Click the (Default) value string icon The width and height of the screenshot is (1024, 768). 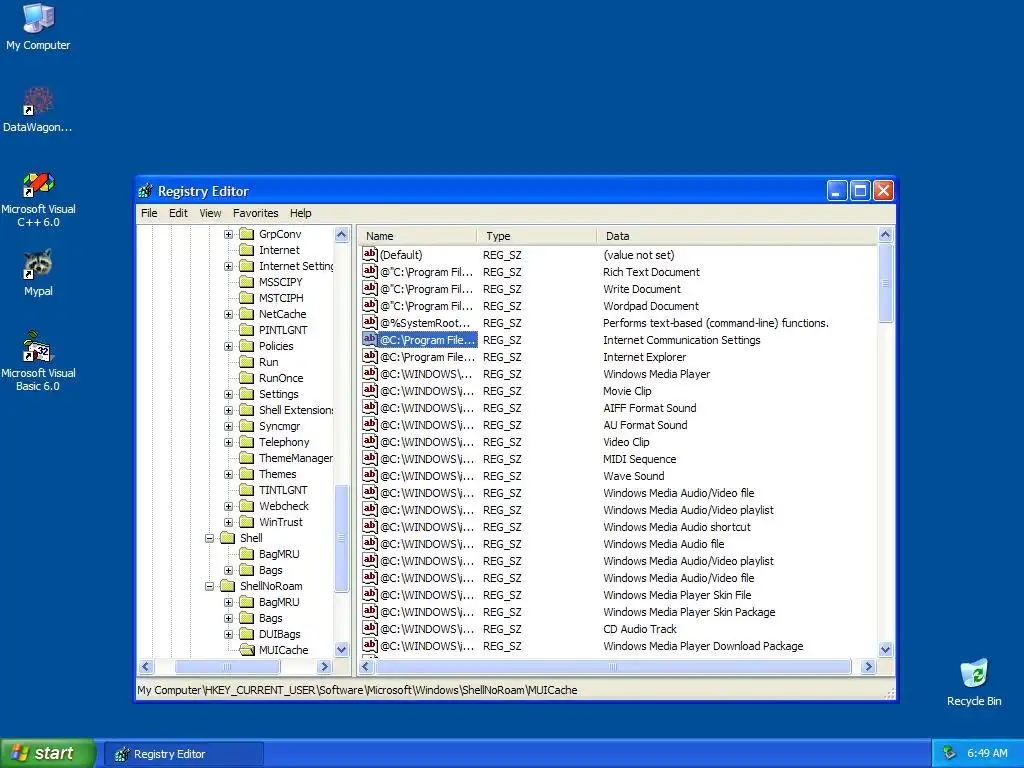(370, 254)
